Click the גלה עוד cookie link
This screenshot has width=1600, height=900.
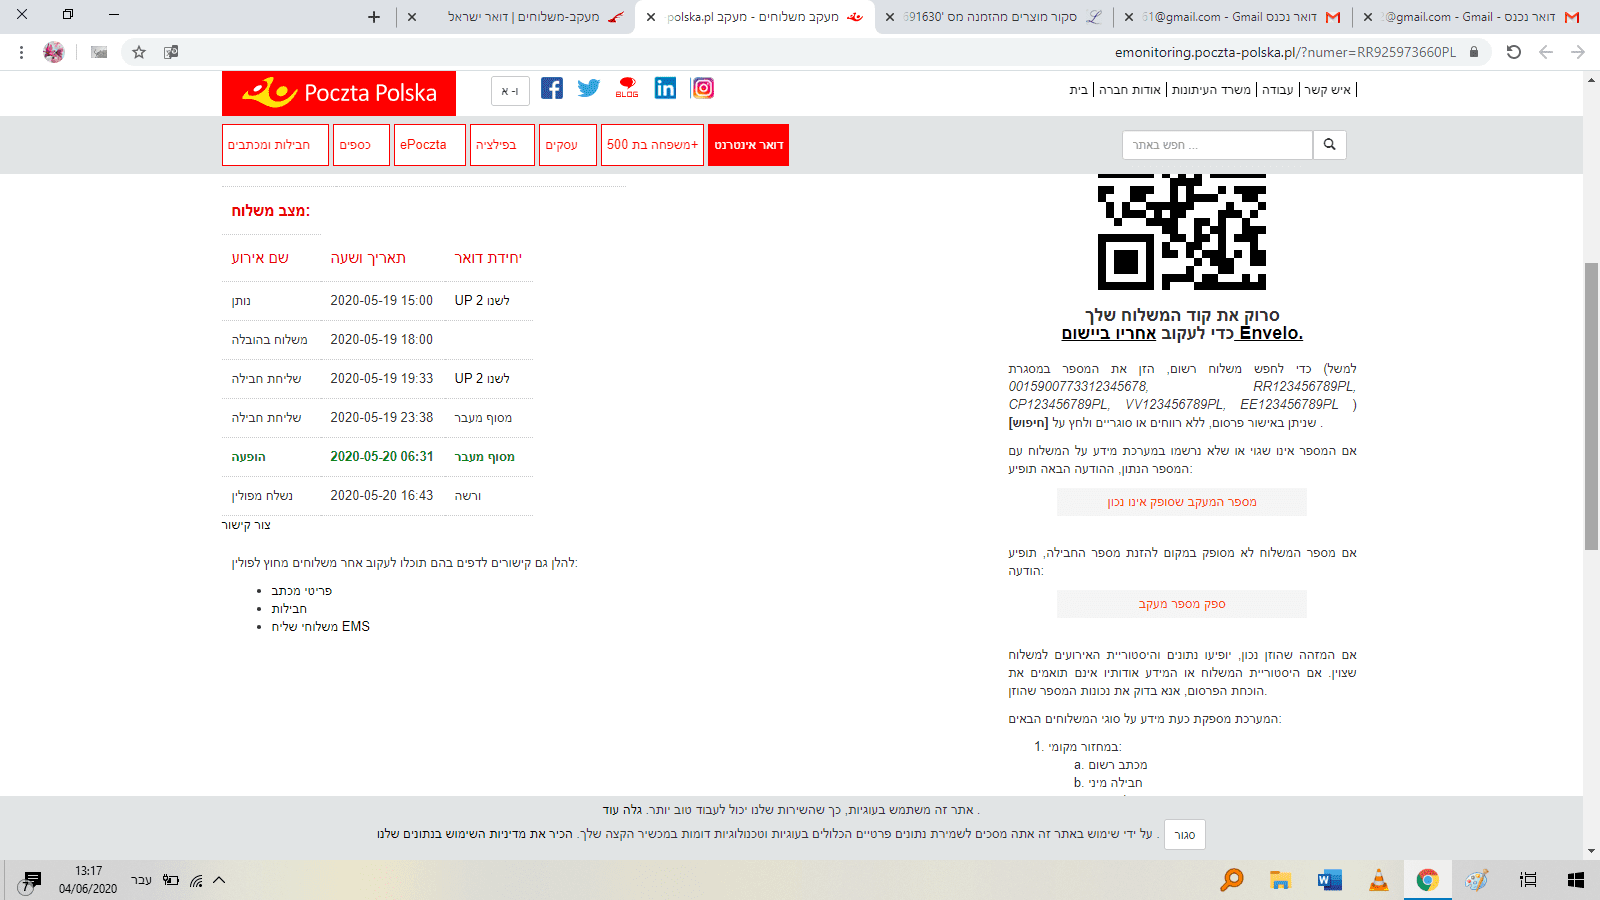(621, 810)
